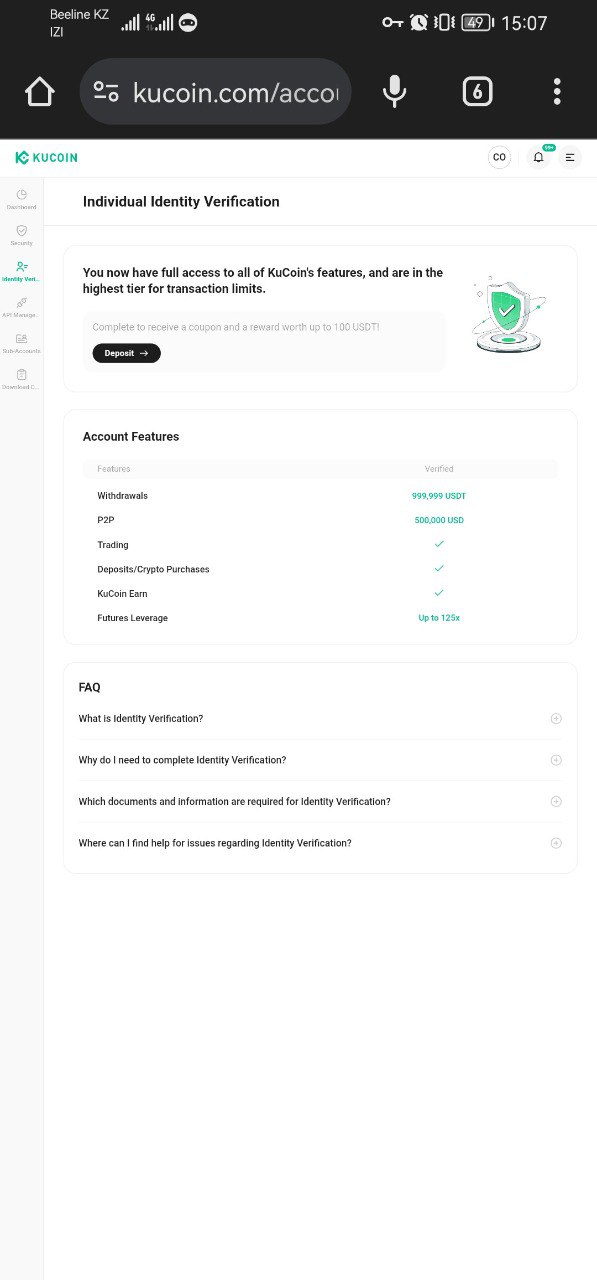This screenshot has height=1280, width=597.
Task: Tap the browser home icon
Action: [40, 92]
